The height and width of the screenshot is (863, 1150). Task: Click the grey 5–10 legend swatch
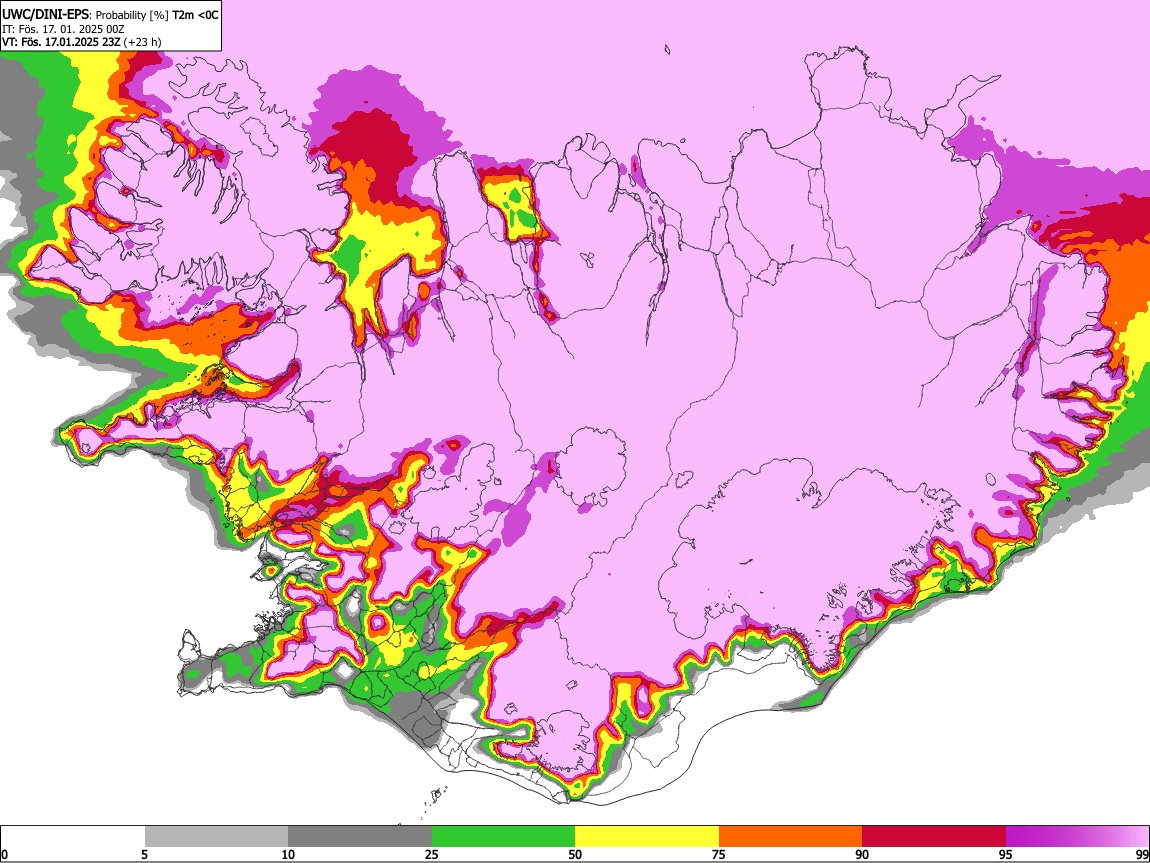click(216, 837)
